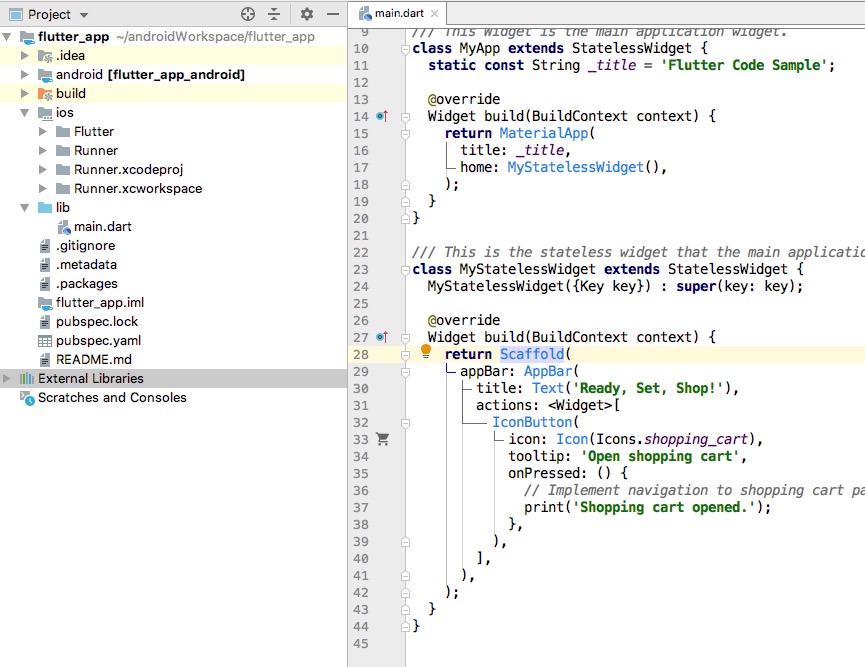The width and height of the screenshot is (865, 667).
Task: Click the shopping cart gutter icon at line 33
Action: (x=383, y=439)
